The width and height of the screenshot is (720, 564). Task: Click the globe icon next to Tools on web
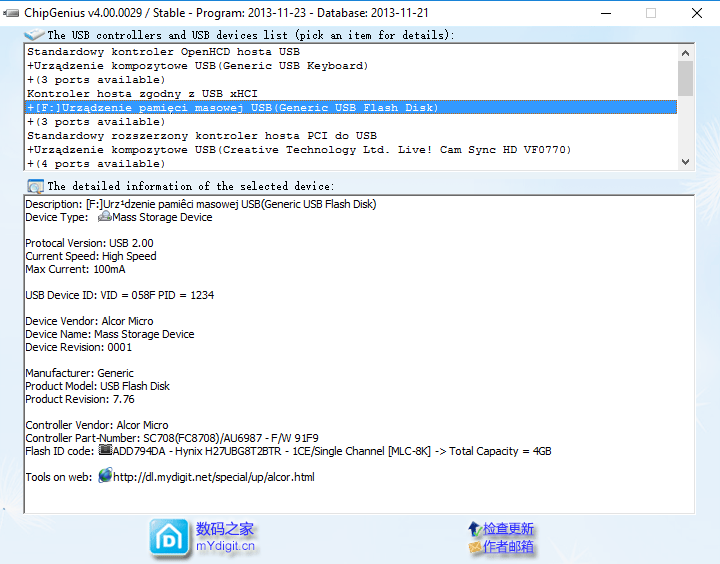(x=105, y=475)
